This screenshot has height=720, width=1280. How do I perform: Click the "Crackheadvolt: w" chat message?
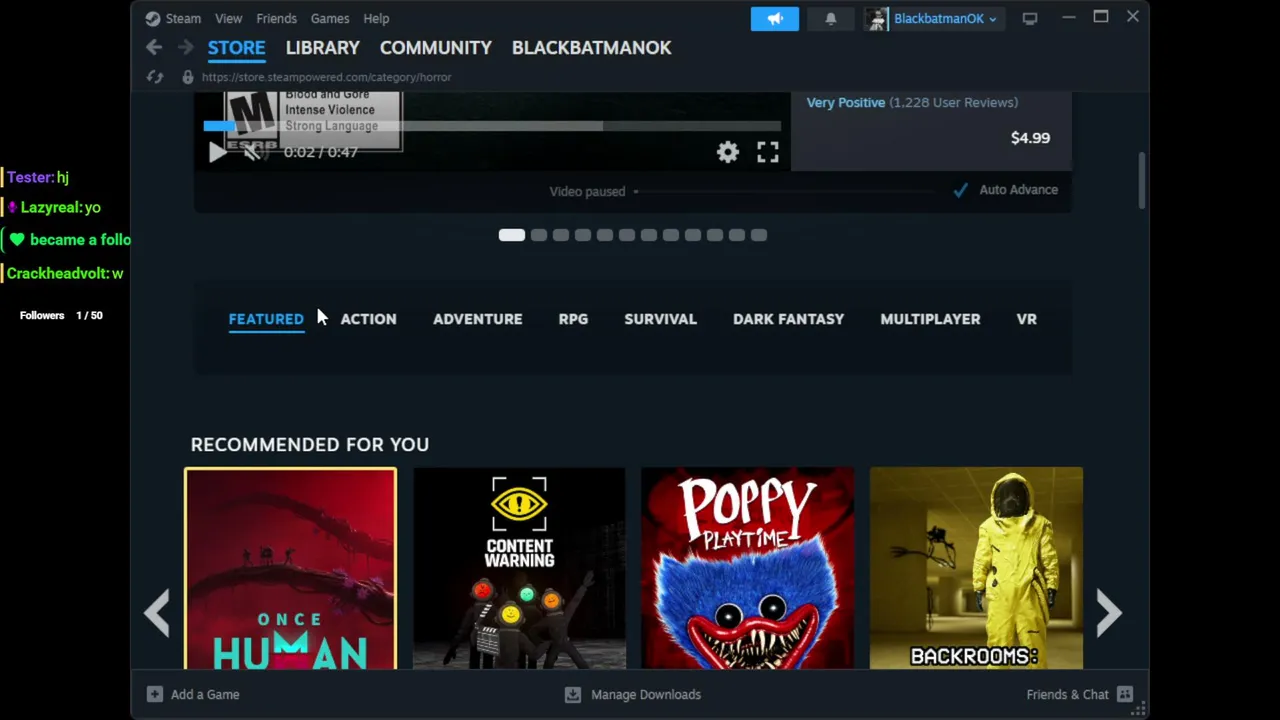[65, 273]
